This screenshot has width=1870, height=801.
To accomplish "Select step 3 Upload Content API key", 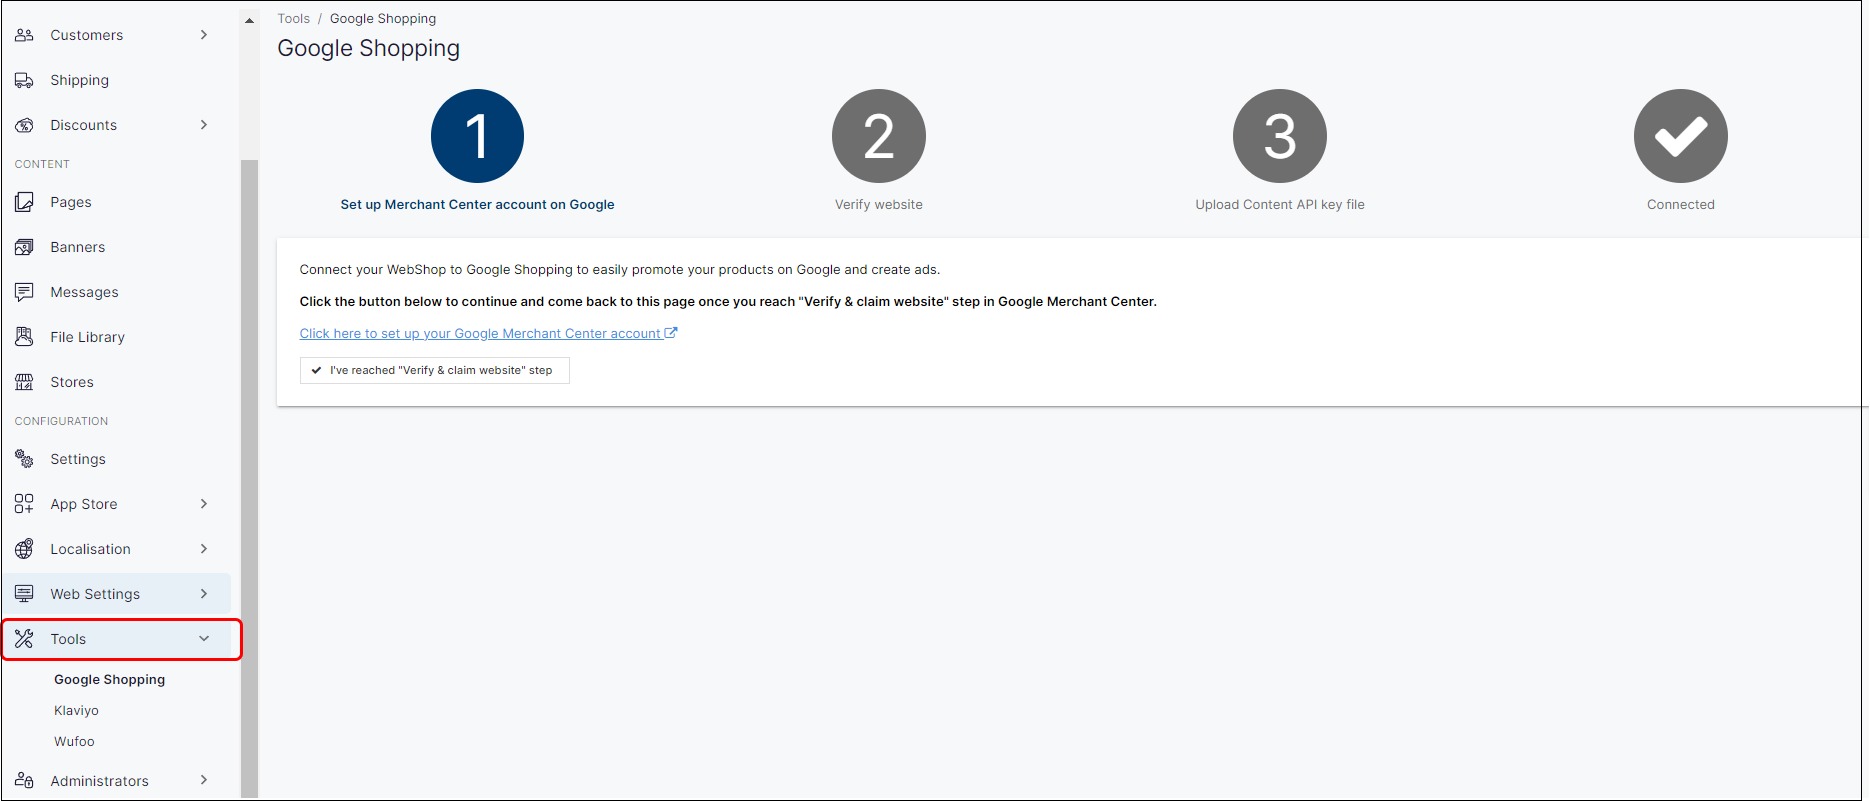I will point(1279,136).
